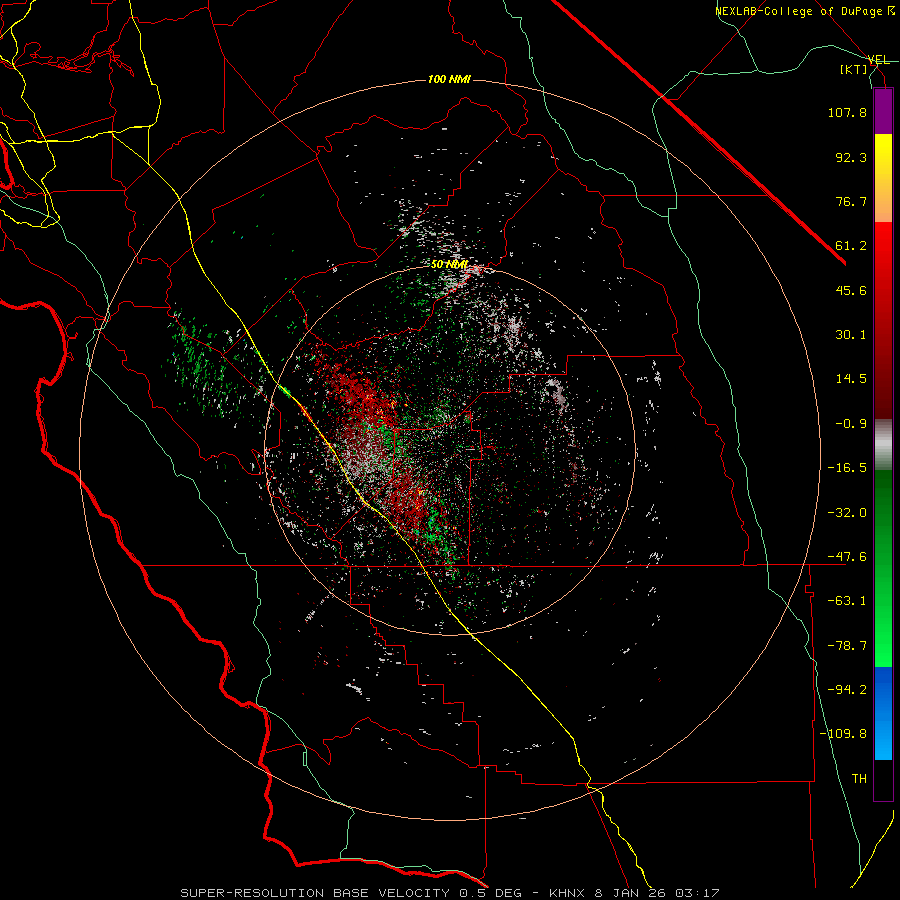Click the TH threshold label
The image size is (900, 900).
click(859, 779)
